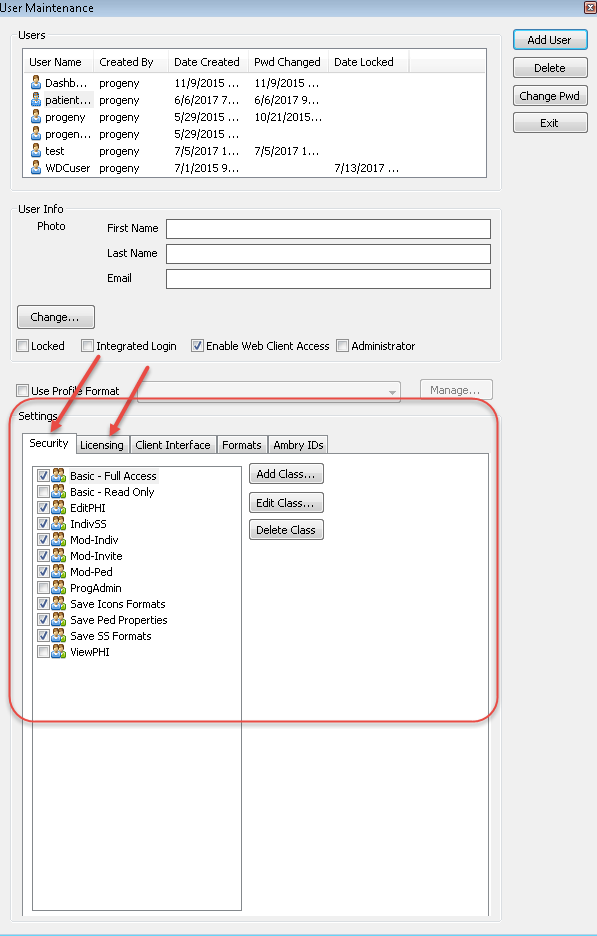
Task: Select the test user icon
Action: click(x=36, y=151)
